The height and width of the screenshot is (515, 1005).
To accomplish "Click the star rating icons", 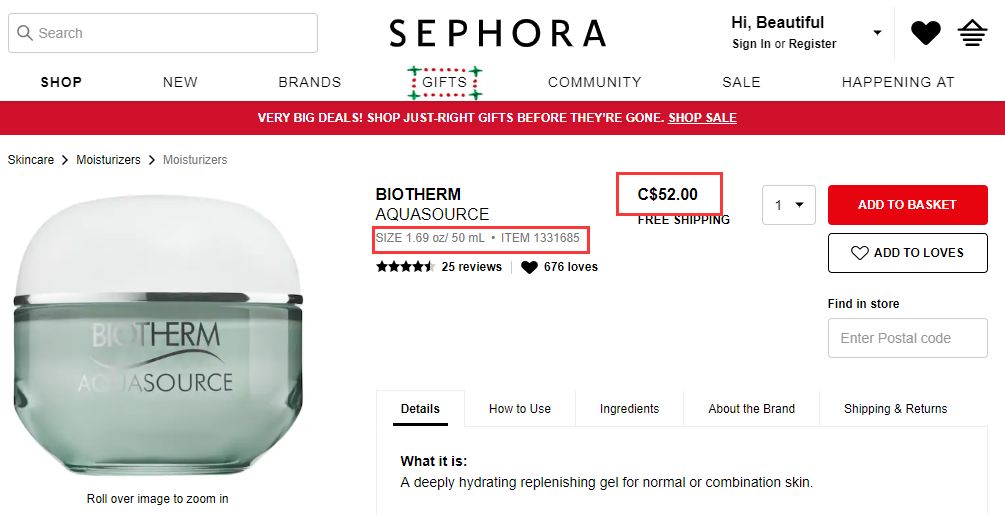I will coord(404,267).
